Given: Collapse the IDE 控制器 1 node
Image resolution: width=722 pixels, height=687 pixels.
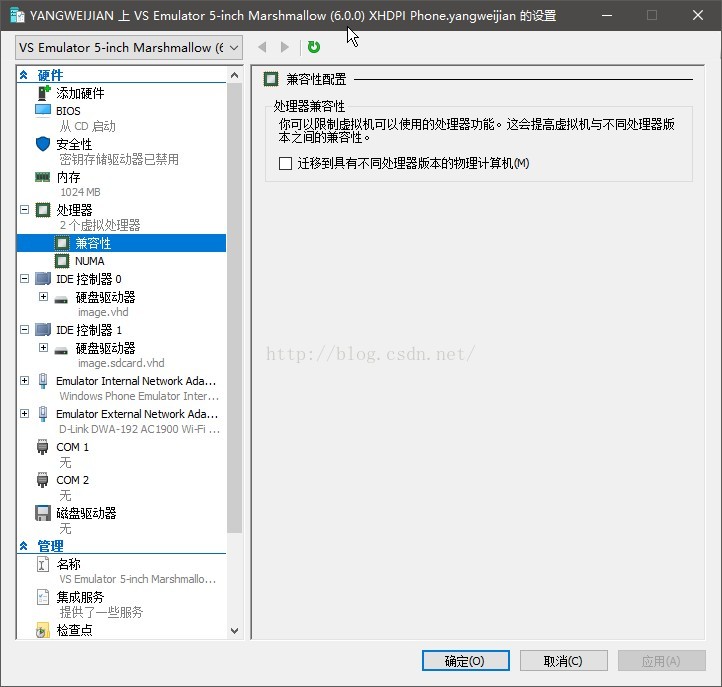Looking at the screenshot, I should click(x=24, y=330).
